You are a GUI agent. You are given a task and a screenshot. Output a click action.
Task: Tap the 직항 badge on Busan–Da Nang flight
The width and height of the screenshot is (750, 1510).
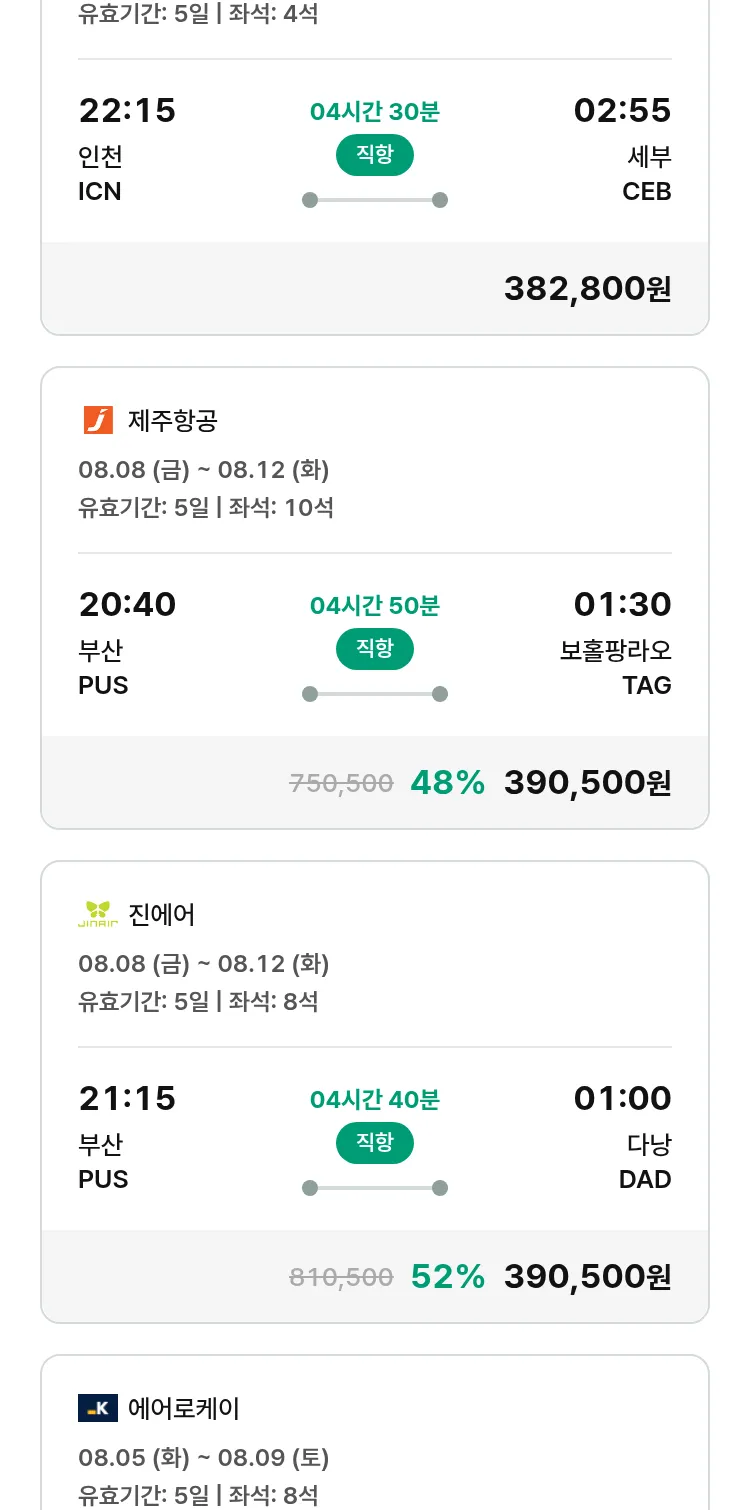click(x=374, y=1143)
